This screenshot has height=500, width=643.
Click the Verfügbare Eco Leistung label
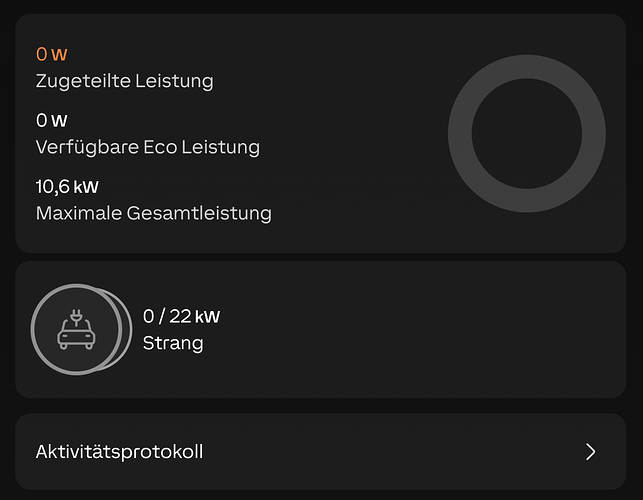coord(148,147)
